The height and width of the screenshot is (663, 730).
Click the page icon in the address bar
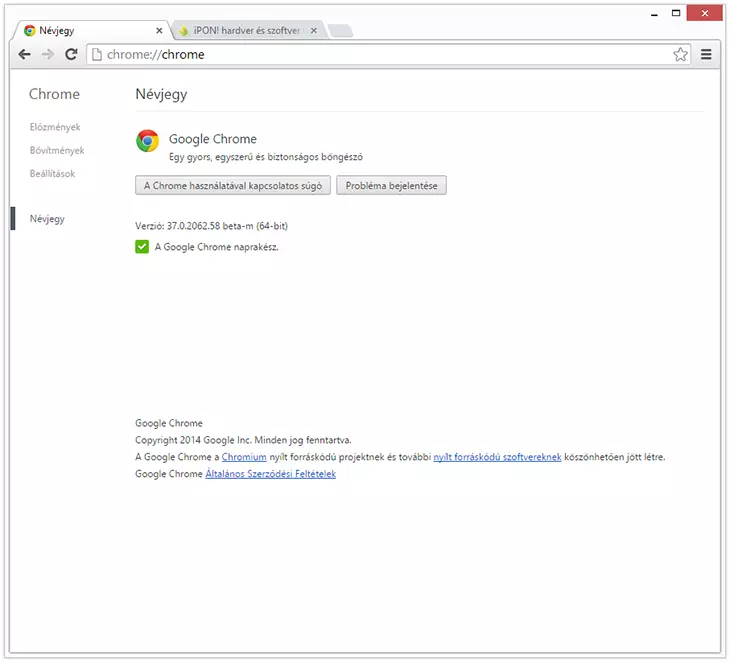pyautogui.click(x=97, y=54)
